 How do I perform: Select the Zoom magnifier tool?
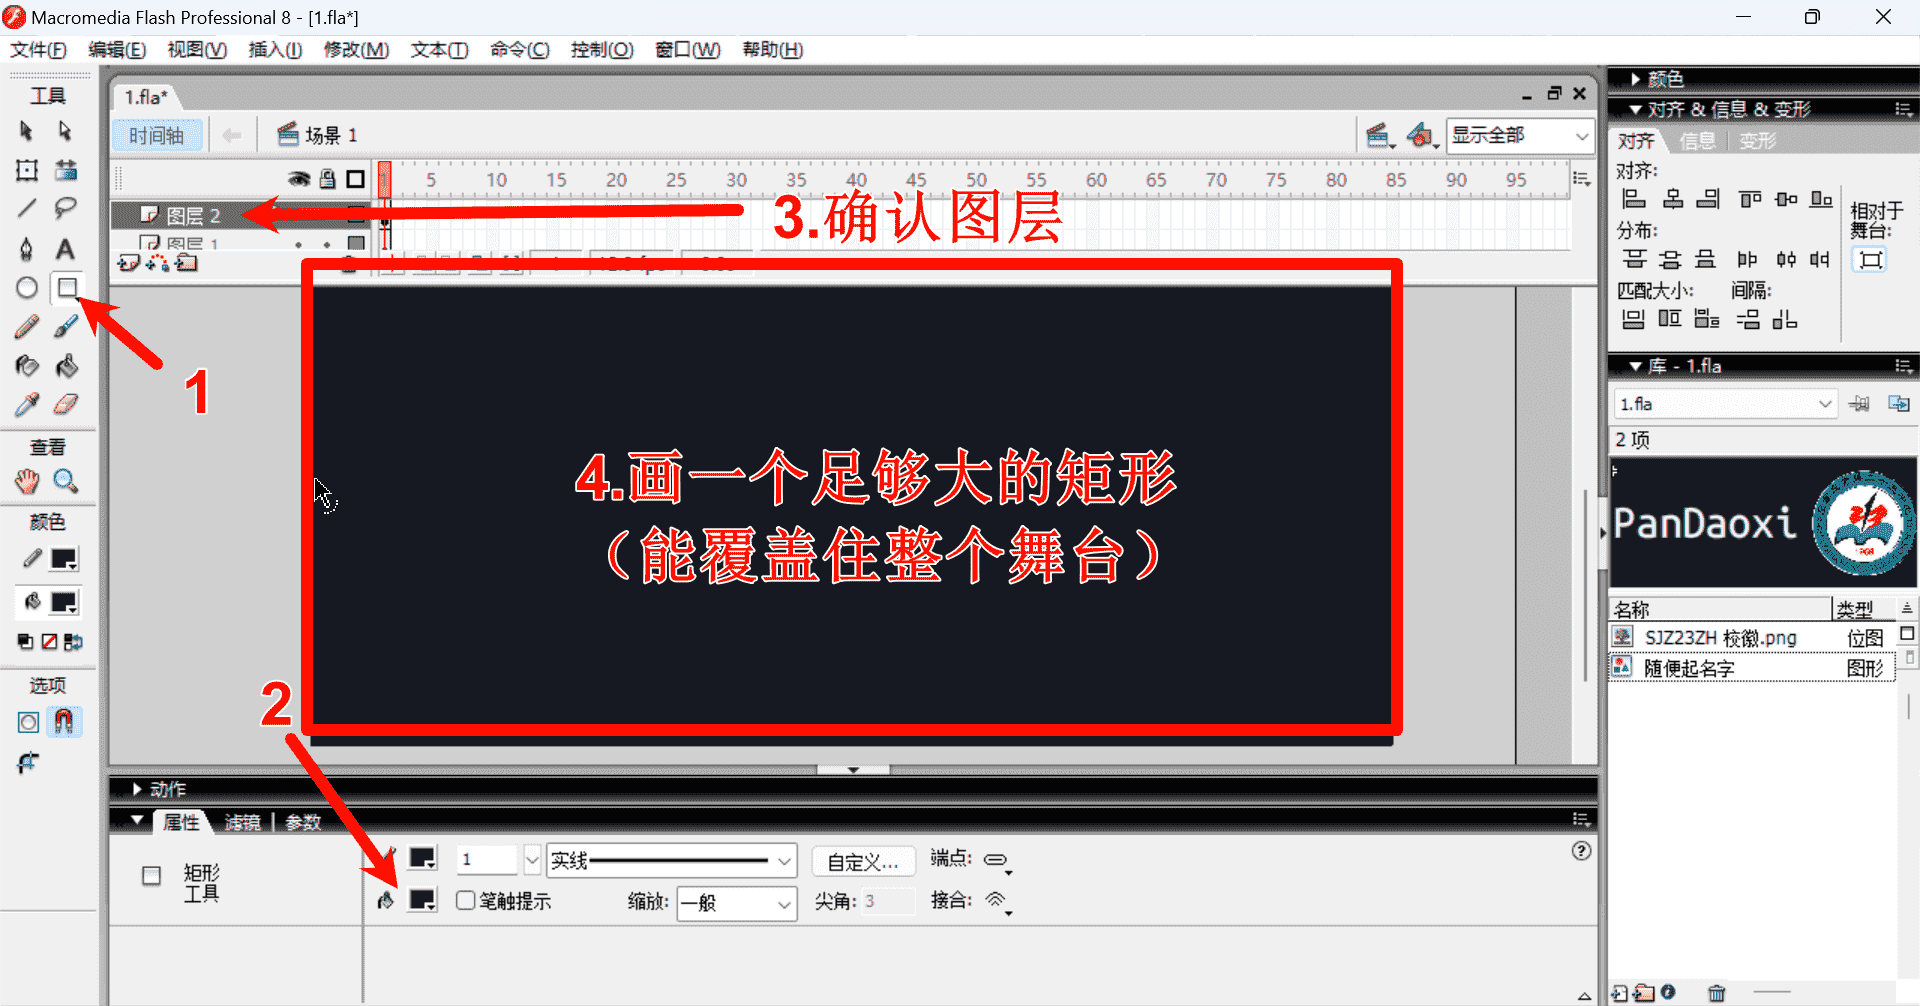66,481
